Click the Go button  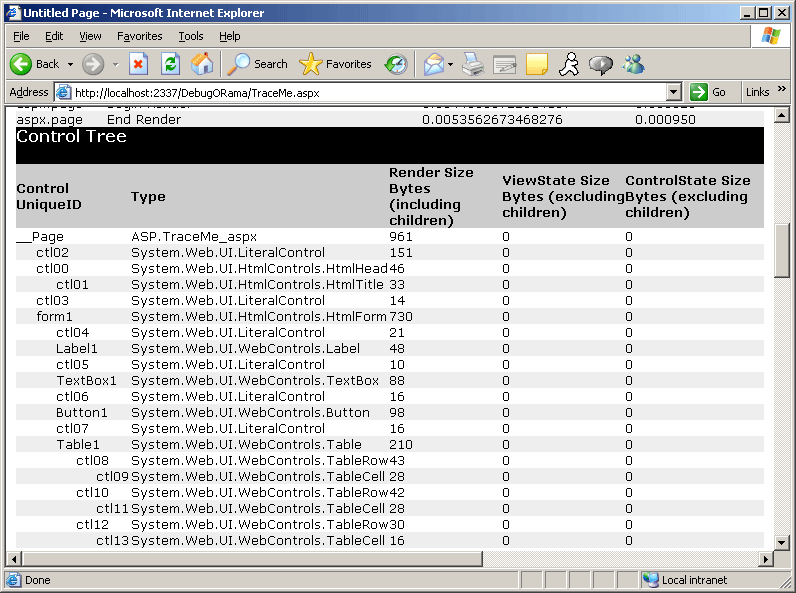coord(709,92)
